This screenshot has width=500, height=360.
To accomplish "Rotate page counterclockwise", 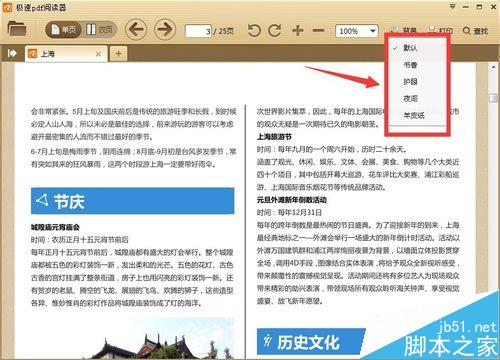I will (x=254, y=31).
